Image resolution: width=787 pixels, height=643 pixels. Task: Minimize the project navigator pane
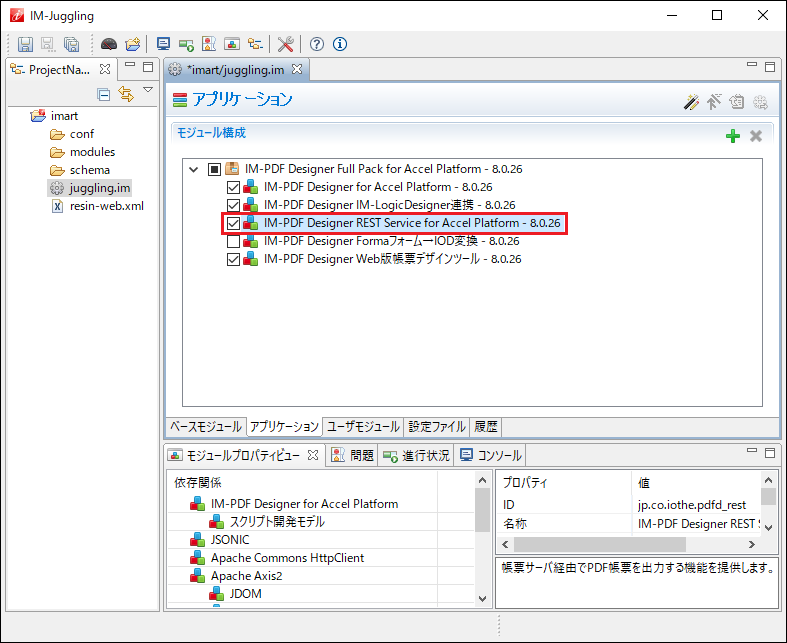[x=130, y=65]
